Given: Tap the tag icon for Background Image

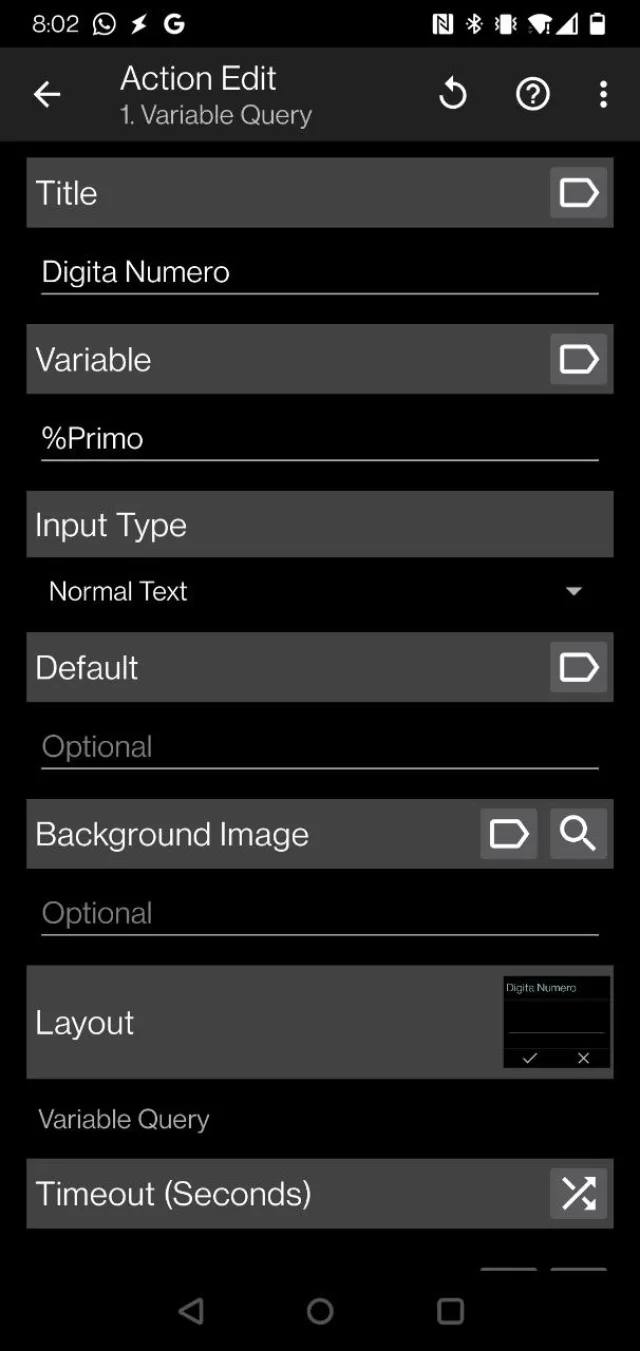Looking at the screenshot, I should click(x=508, y=834).
